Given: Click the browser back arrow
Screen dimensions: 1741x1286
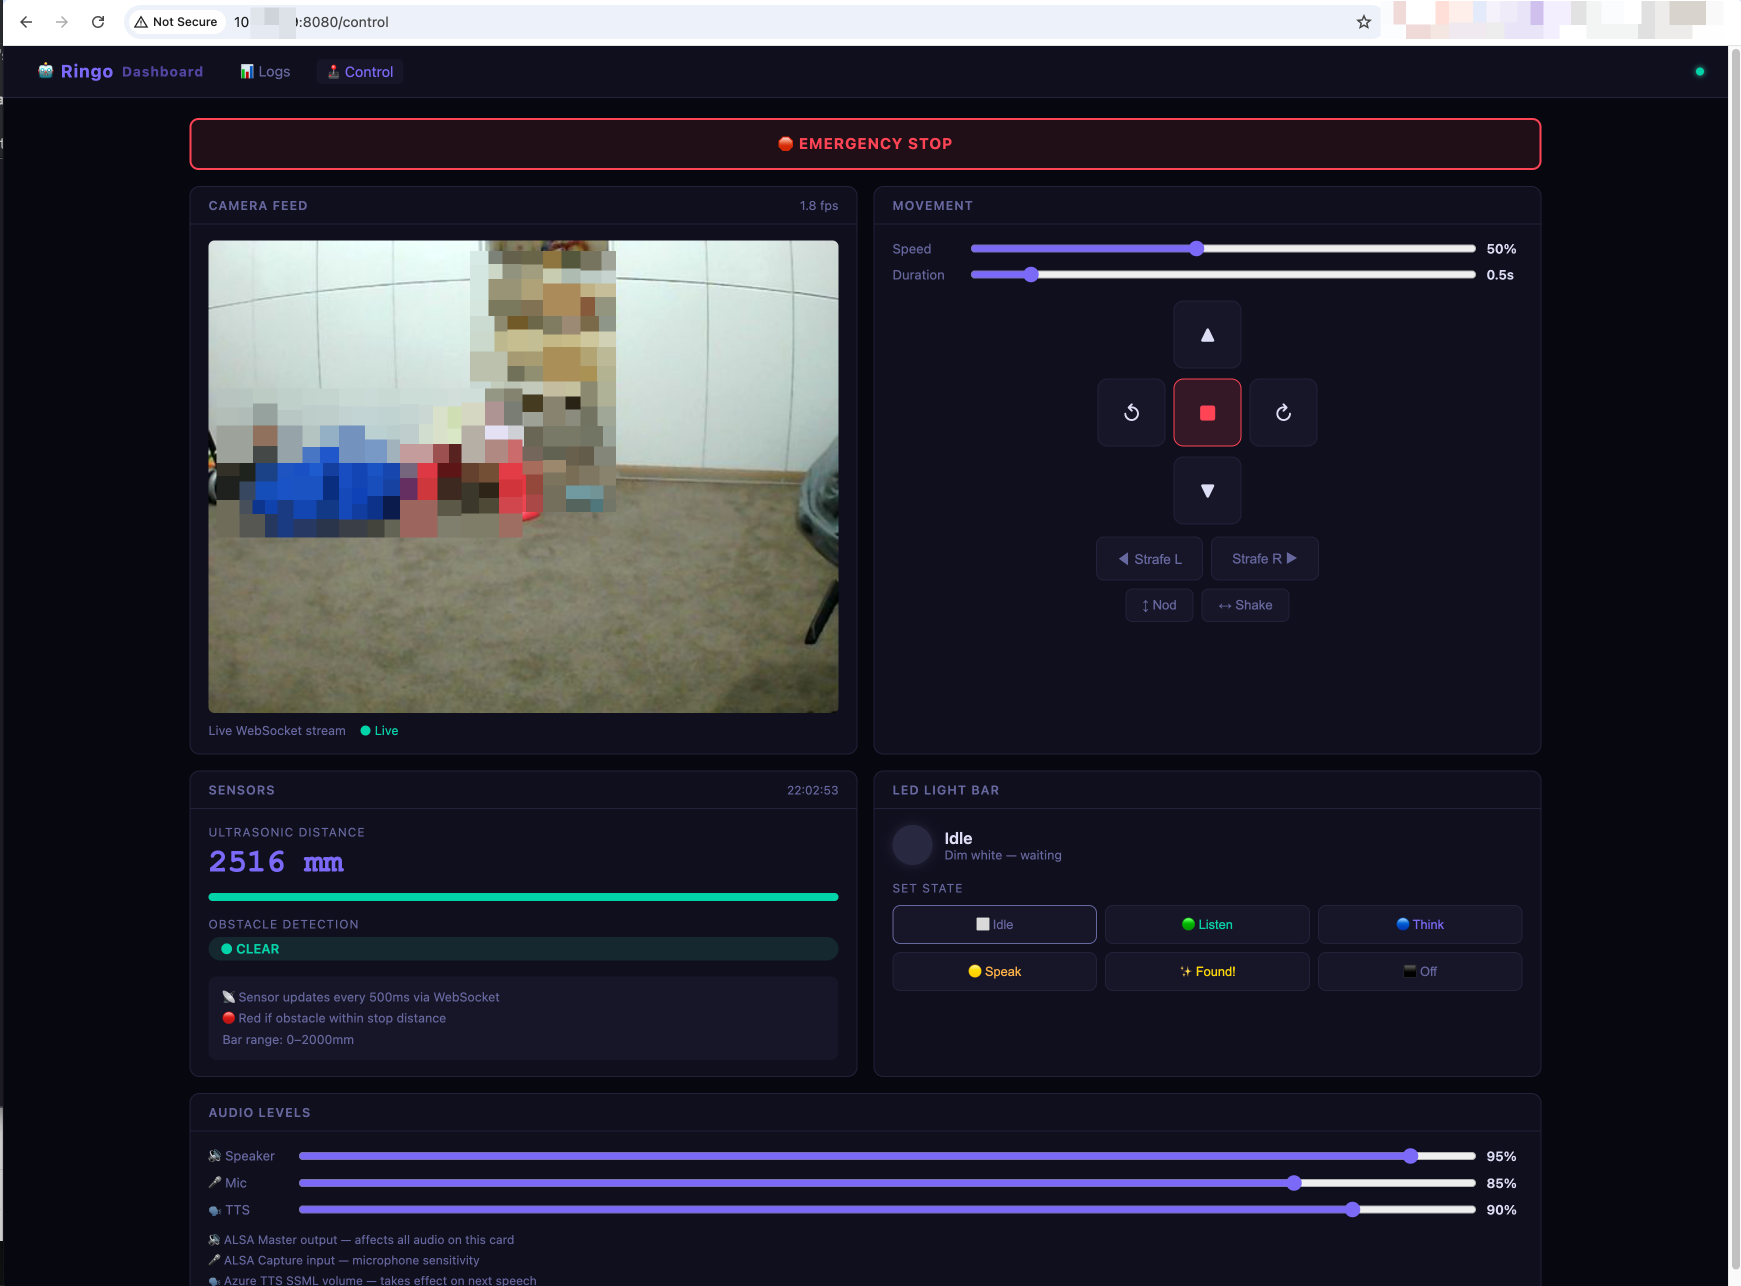Looking at the screenshot, I should point(26,21).
